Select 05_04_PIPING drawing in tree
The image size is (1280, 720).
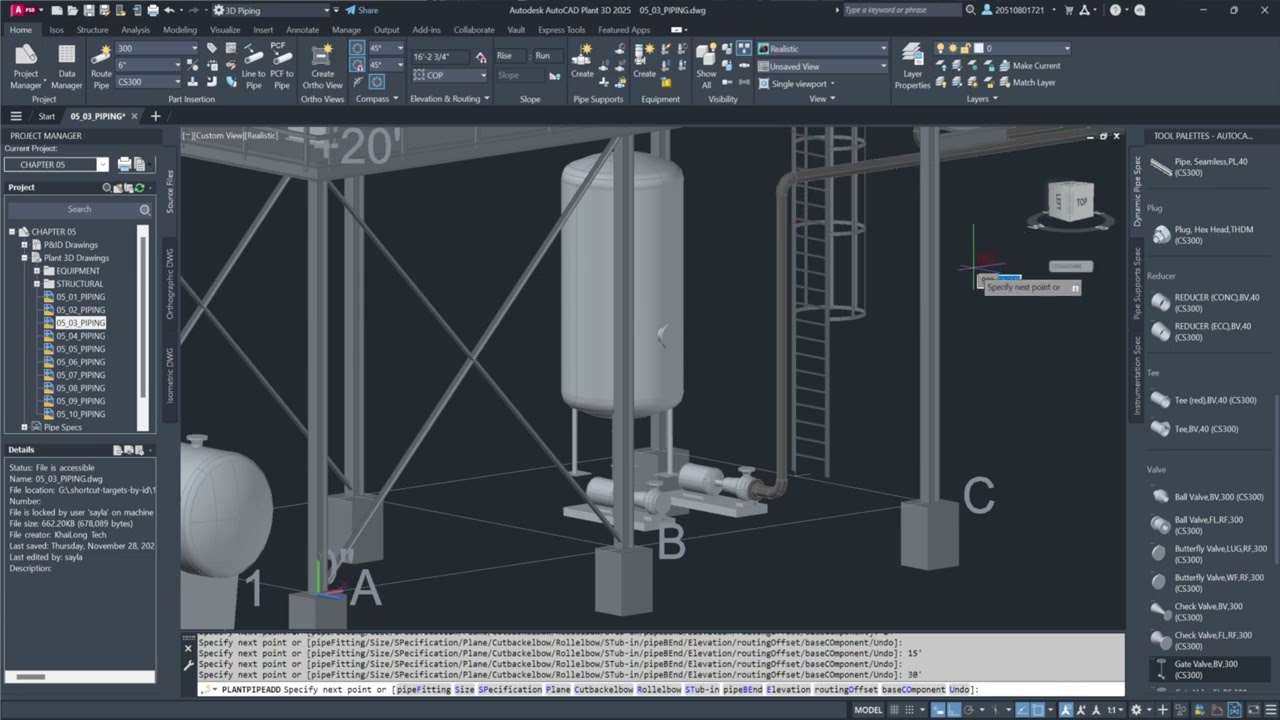click(x=80, y=336)
